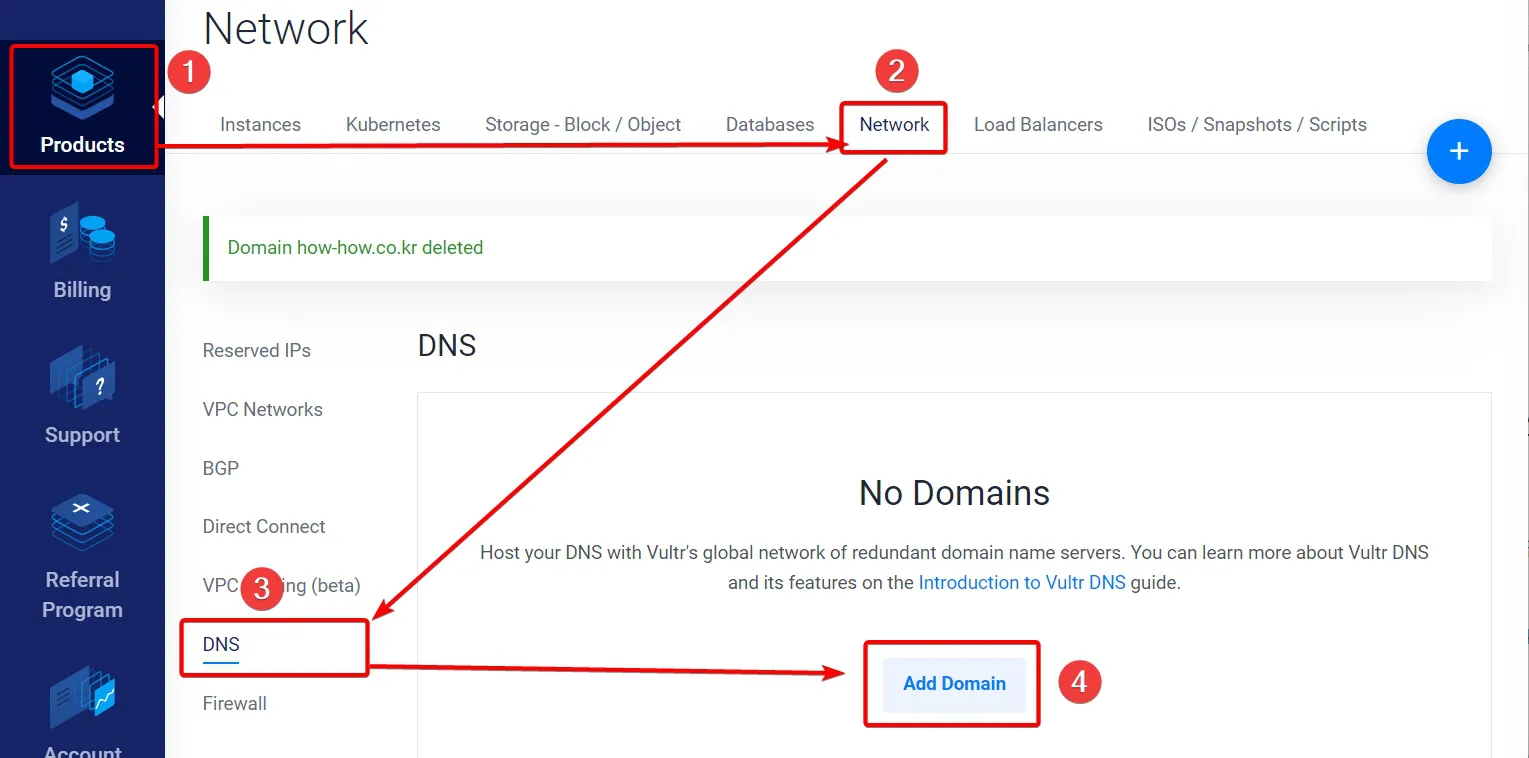
Task: Open VPC Networks in the side menu
Action: [263, 410]
